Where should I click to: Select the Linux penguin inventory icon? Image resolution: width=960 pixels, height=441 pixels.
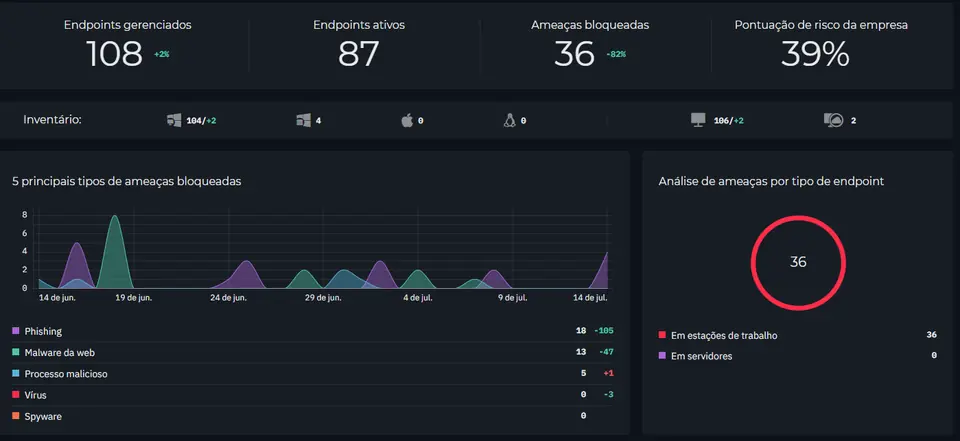509,121
